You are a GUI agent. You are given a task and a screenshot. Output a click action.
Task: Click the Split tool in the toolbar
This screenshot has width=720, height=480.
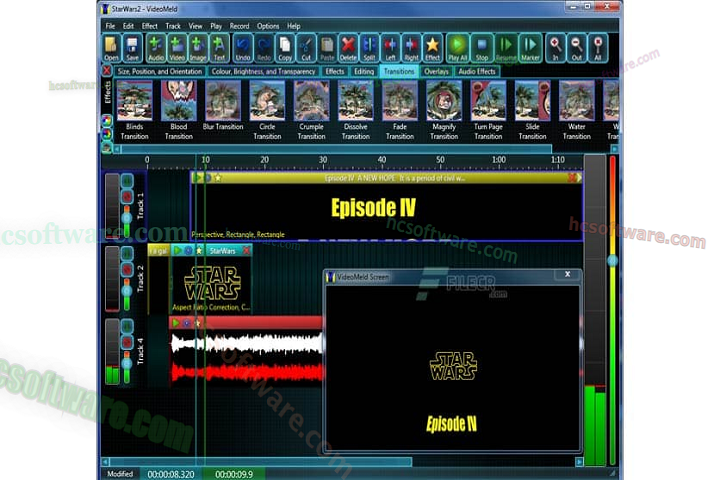pyautogui.click(x=369, y=47)
